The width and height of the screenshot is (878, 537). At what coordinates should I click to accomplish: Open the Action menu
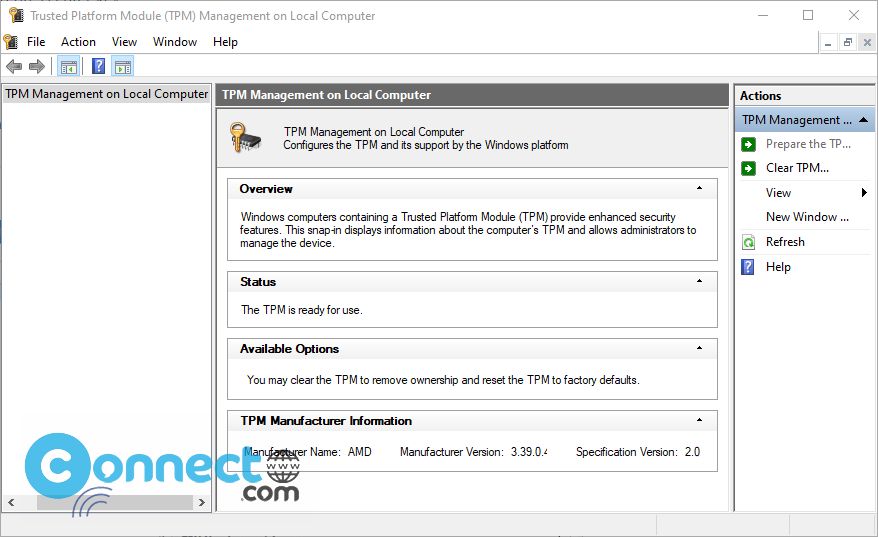point(78,42)
